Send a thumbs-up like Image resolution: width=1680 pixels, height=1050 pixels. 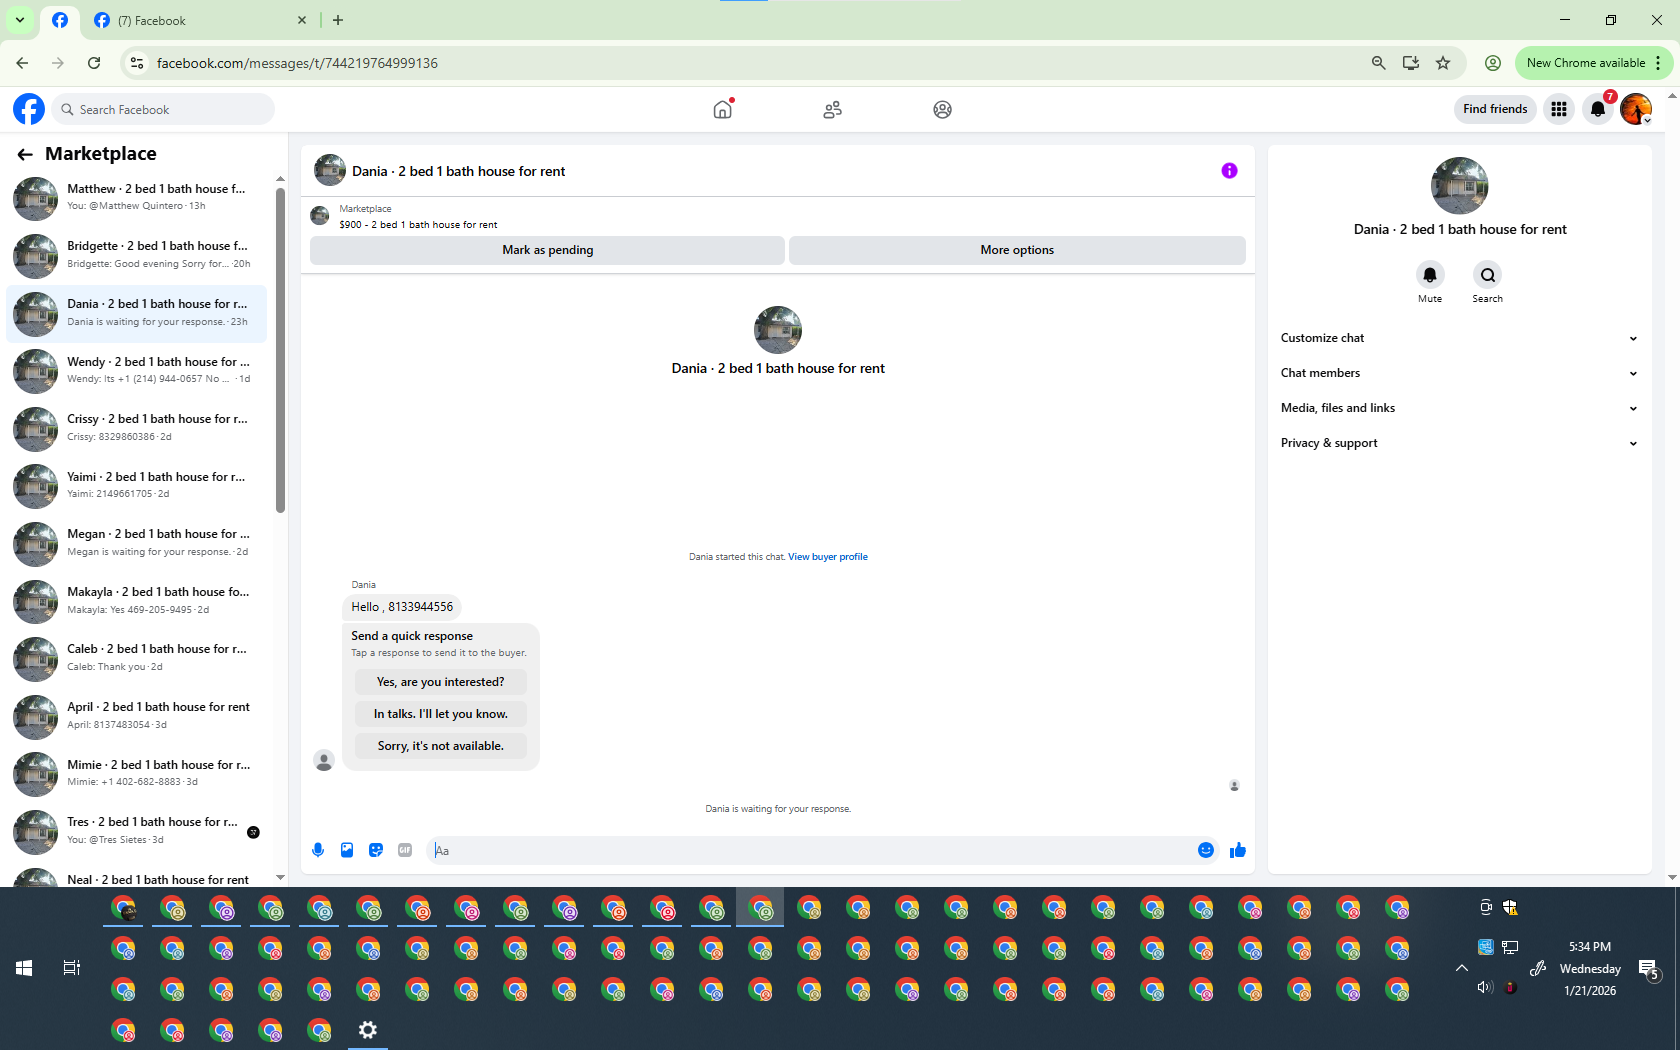point(1238,850)
